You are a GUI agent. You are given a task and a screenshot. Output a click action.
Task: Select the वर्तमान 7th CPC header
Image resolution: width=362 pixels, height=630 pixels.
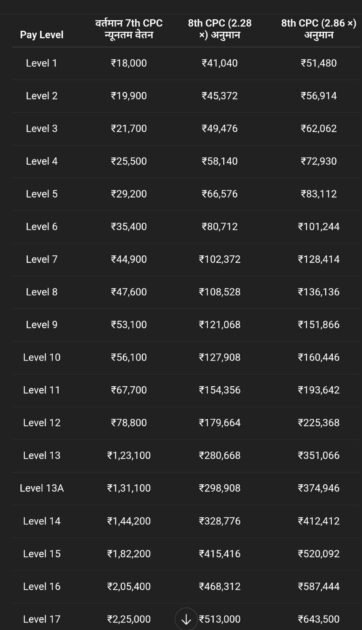(x=129, y=29)
